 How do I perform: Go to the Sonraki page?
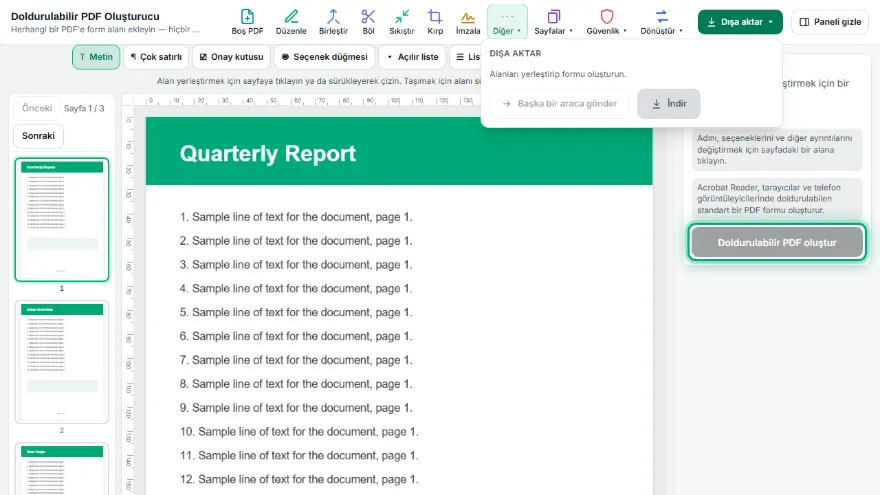click(x=38, y=136)
